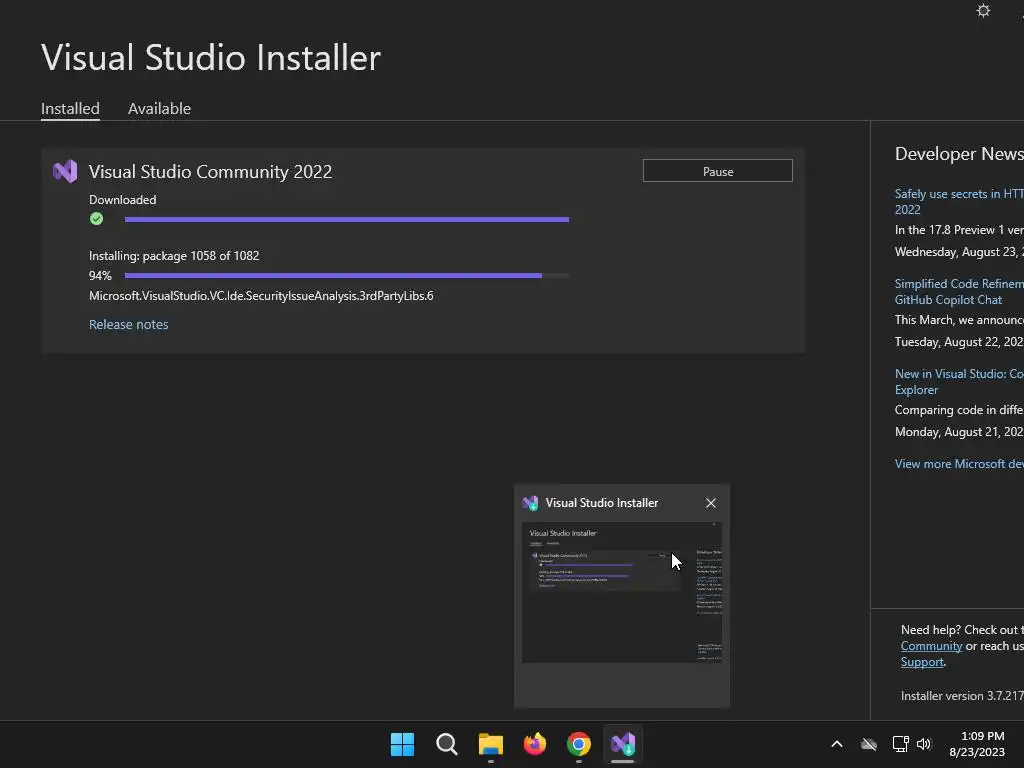Click the Visual Studio Installer main heading
The image size is (1024, 768).
211,57
